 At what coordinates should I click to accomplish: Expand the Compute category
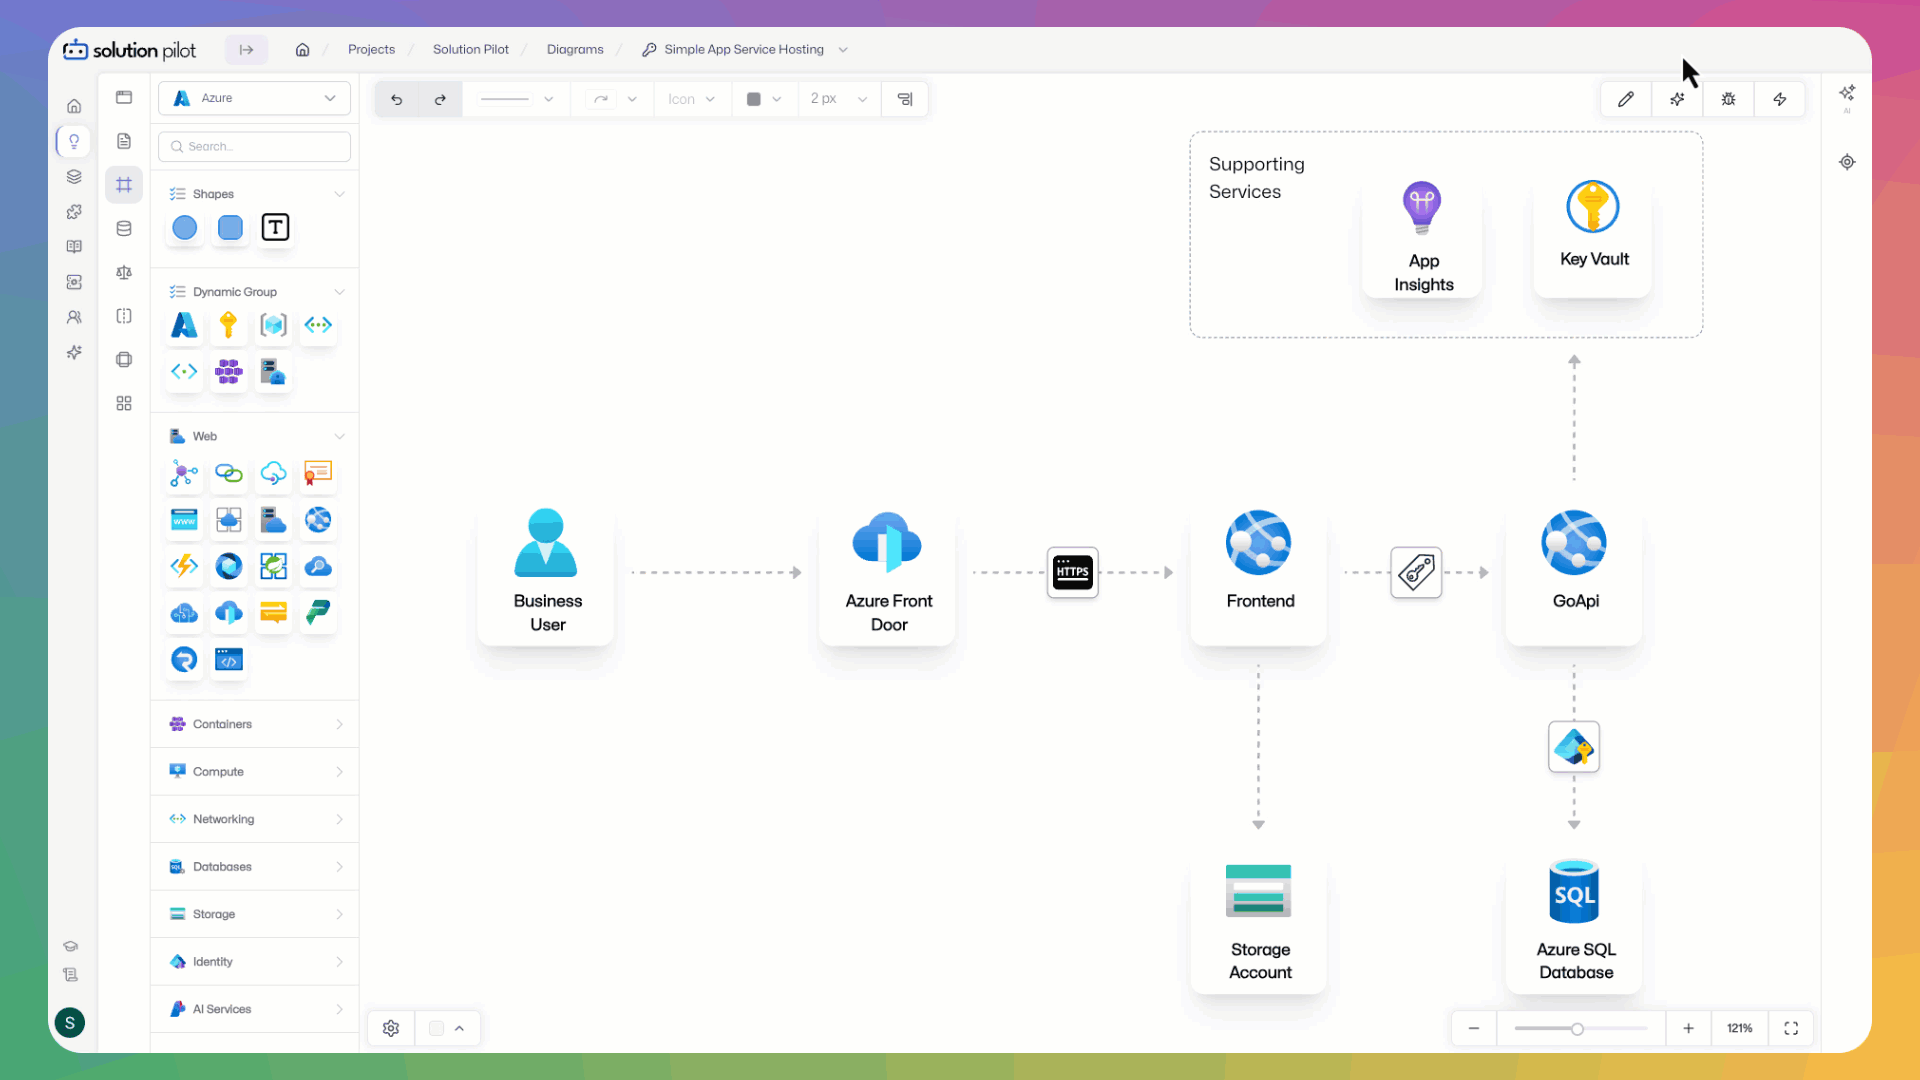[254, 771]
